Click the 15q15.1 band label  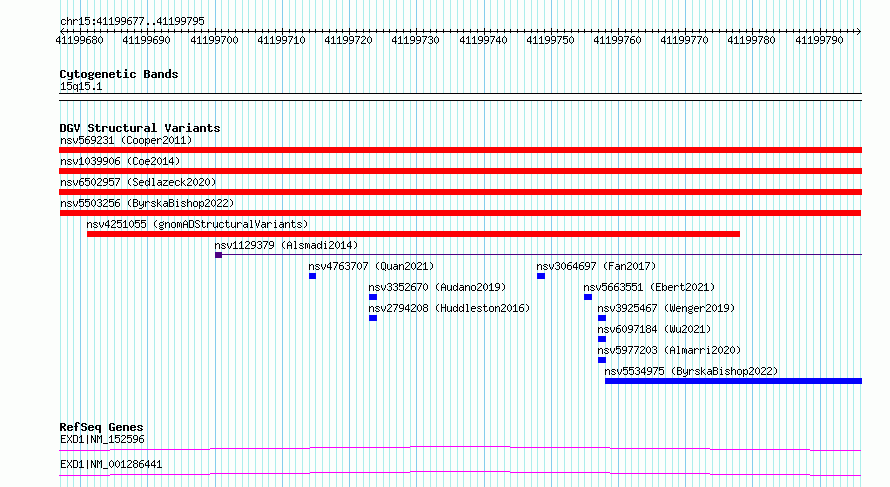tap(81, 86)
